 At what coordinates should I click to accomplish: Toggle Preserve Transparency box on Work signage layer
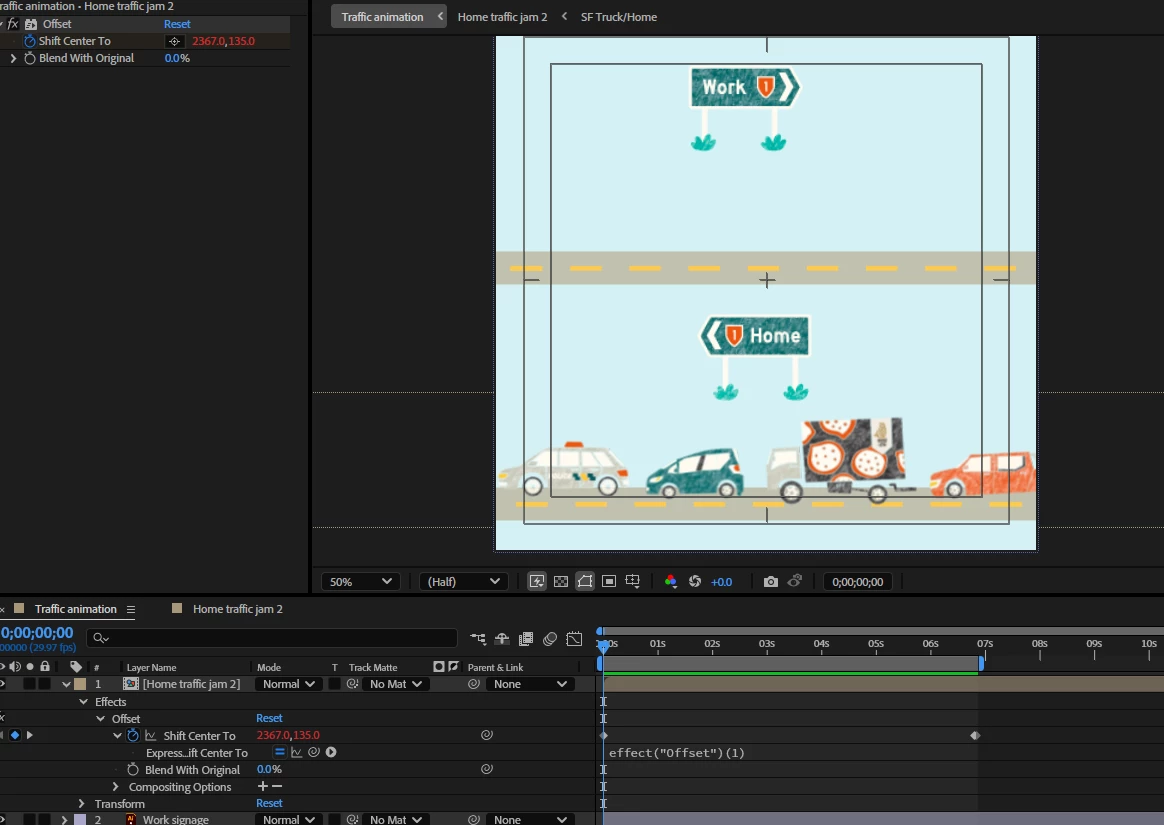[335, 819]
